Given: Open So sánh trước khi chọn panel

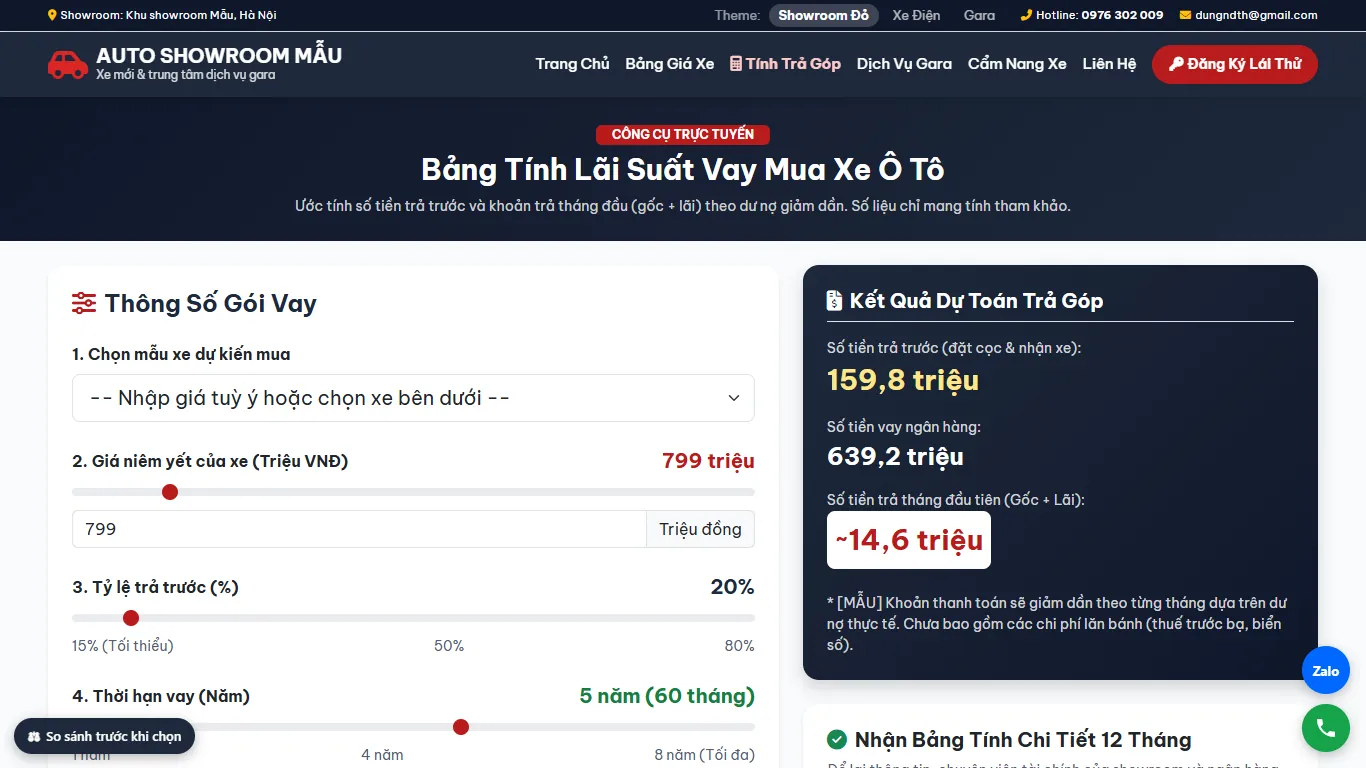Looking at the screenshot, I should pyautogui.click(x=104, y=736).
